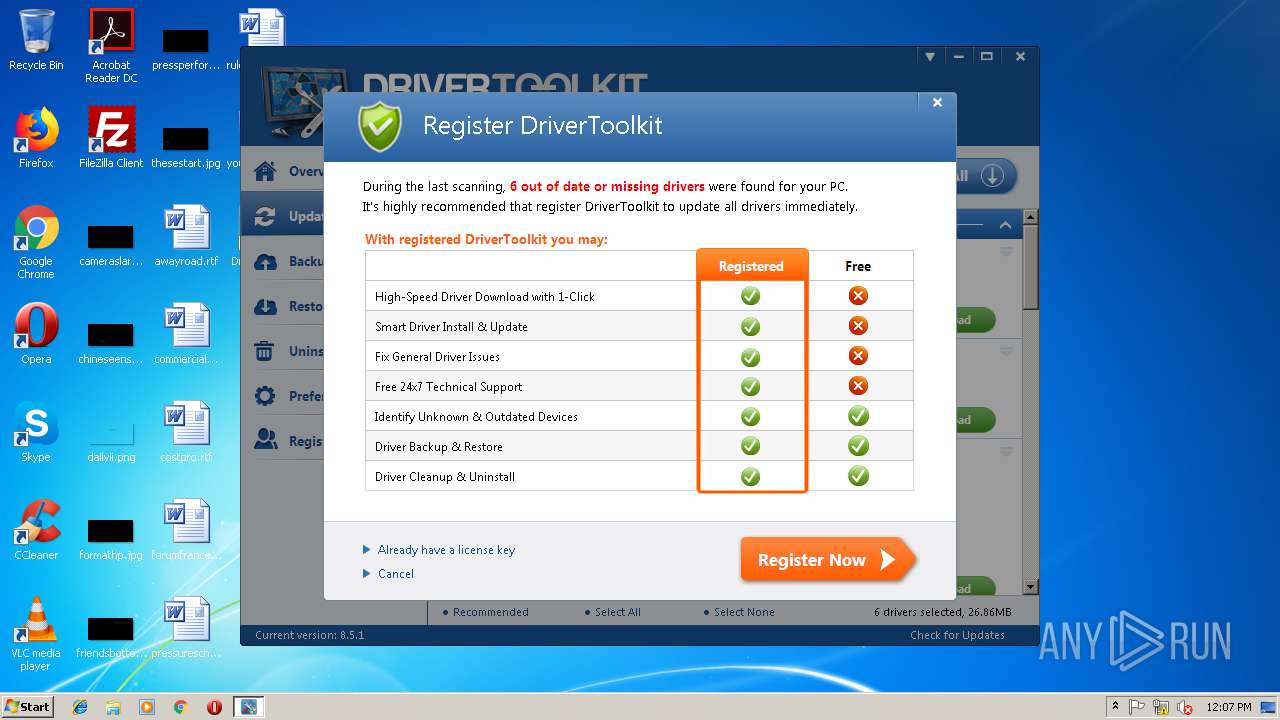The image size is (1280, 720).
Task: Select the costpro.rtf desktop file
Action: pyautogui.click(x=186, y=432)
